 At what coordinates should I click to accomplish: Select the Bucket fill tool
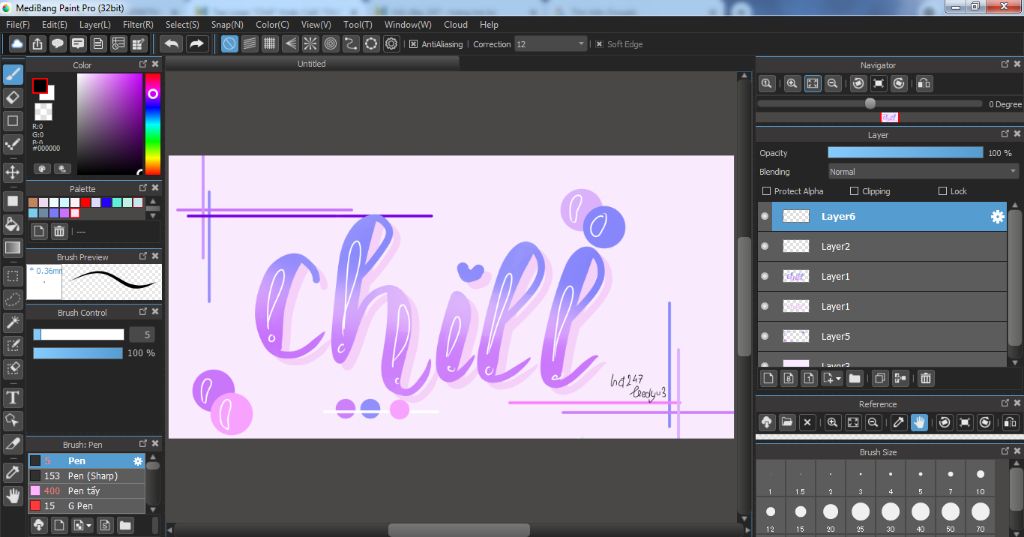pyautogui.click(x=12, y=224)
